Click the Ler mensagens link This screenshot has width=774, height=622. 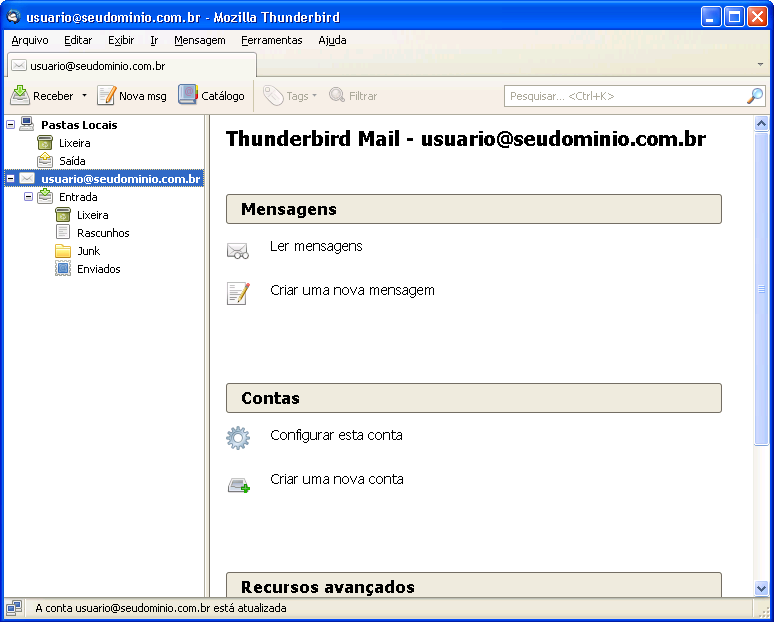point(316,246)
